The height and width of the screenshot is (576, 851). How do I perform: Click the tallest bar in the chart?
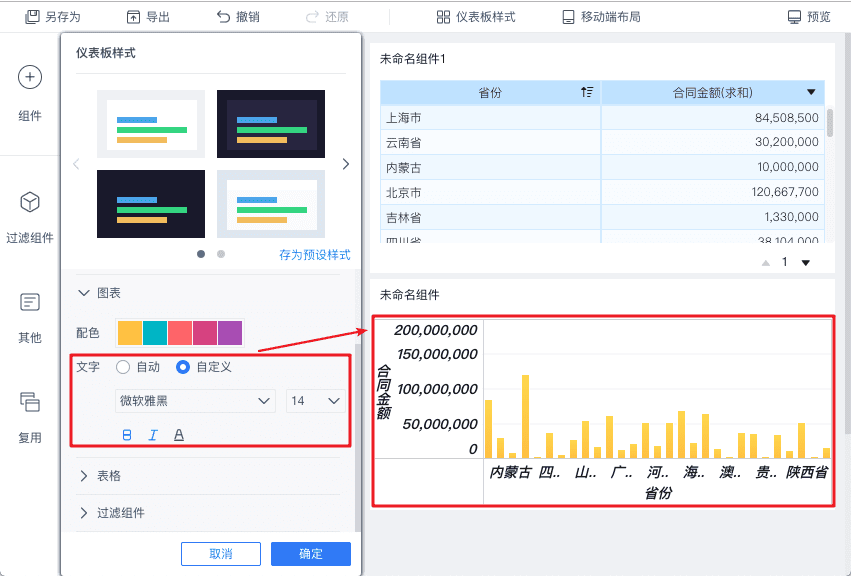coord(525,416)
